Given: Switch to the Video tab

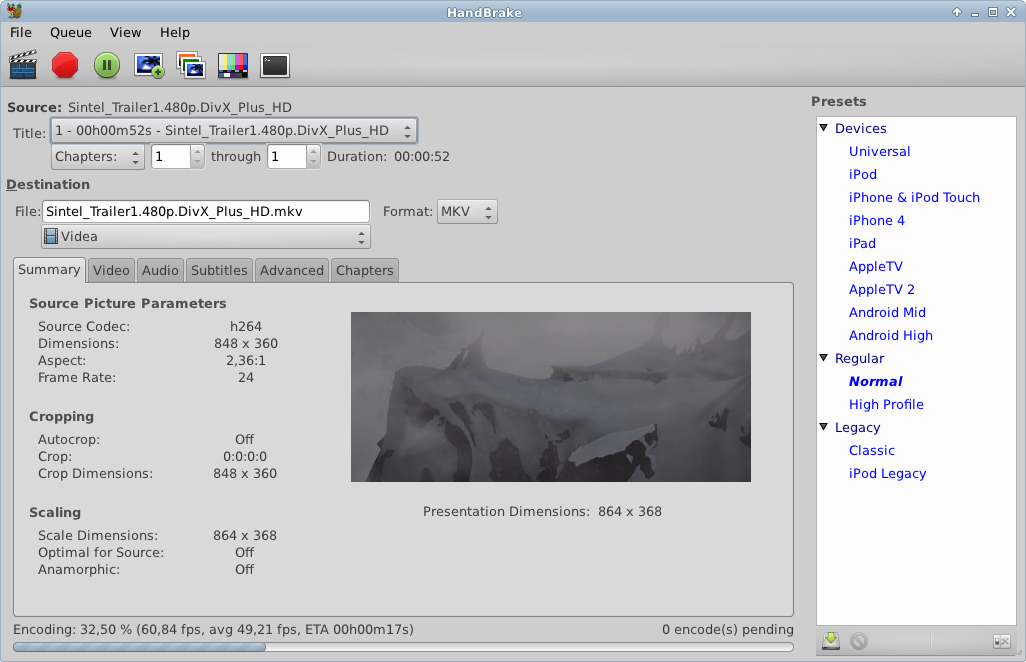Looking at the screenshot, I should pos(111,270).
